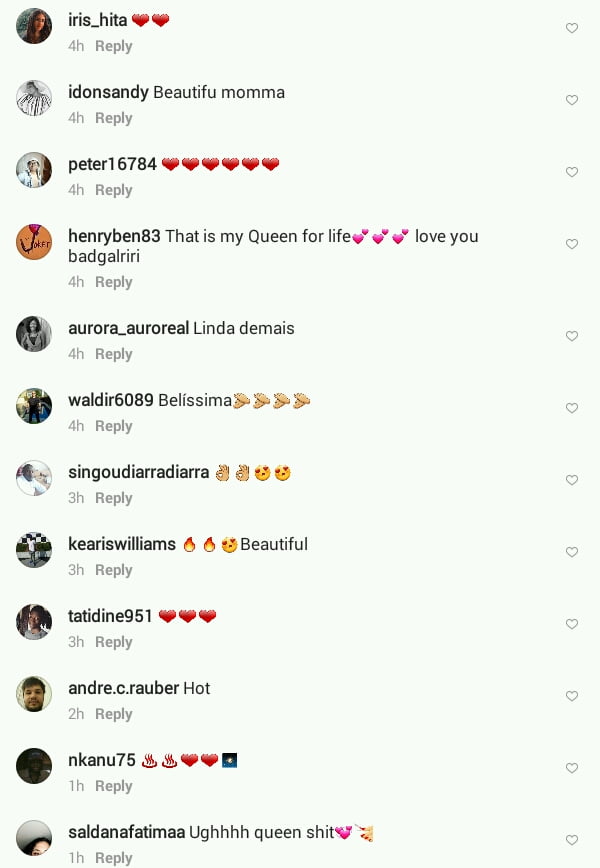Image resolution: width=600 pixels, height=868 pixels.
Task: Open the waldir6089 username link
Action: click(x=111, y=400)
